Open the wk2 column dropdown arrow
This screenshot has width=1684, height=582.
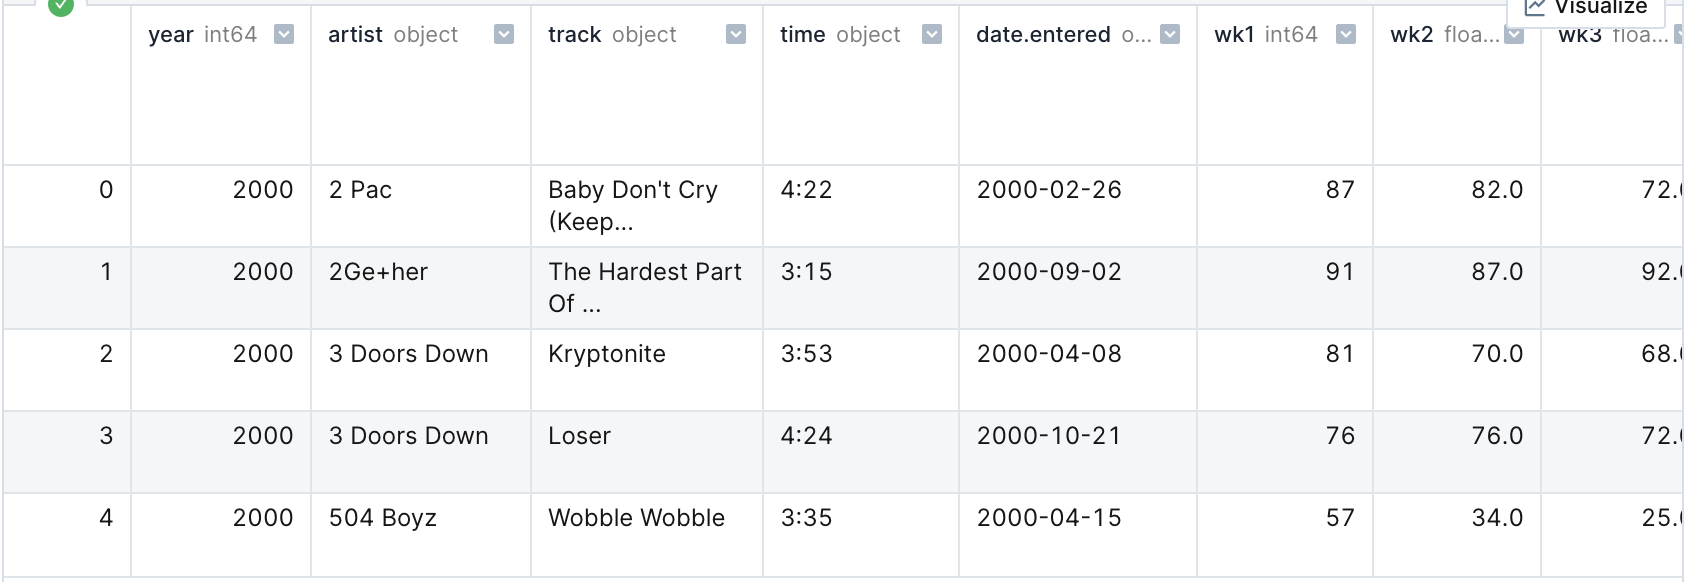pos(1514,35)
